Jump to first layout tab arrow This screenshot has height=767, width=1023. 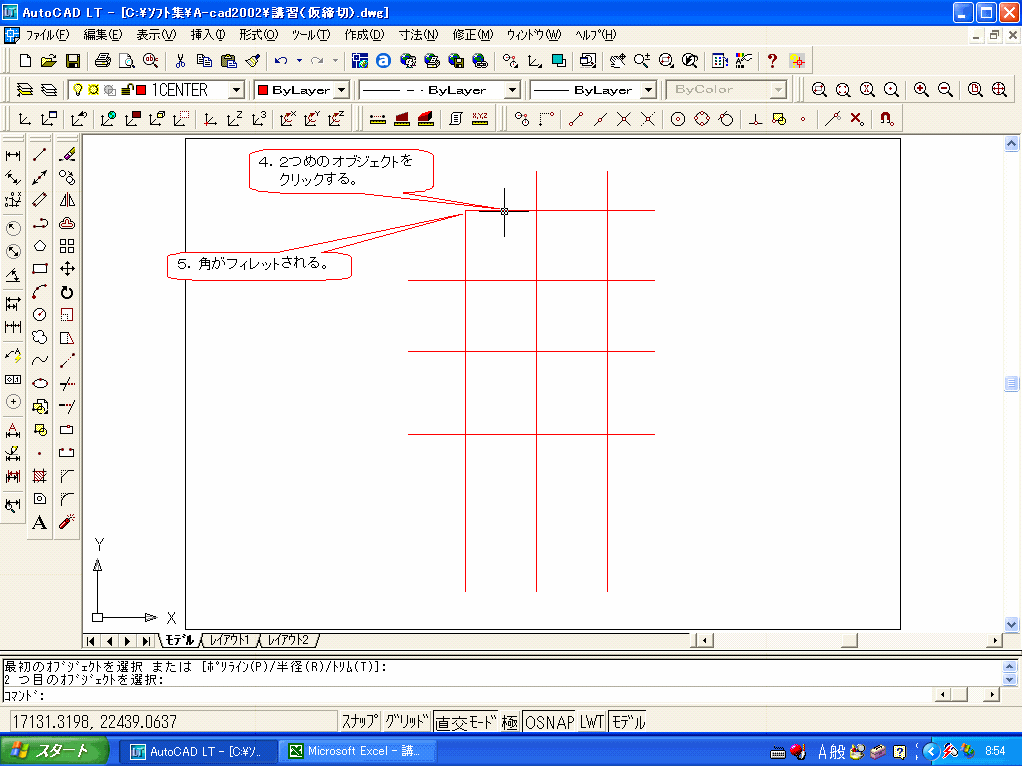[x=91, y=641]
